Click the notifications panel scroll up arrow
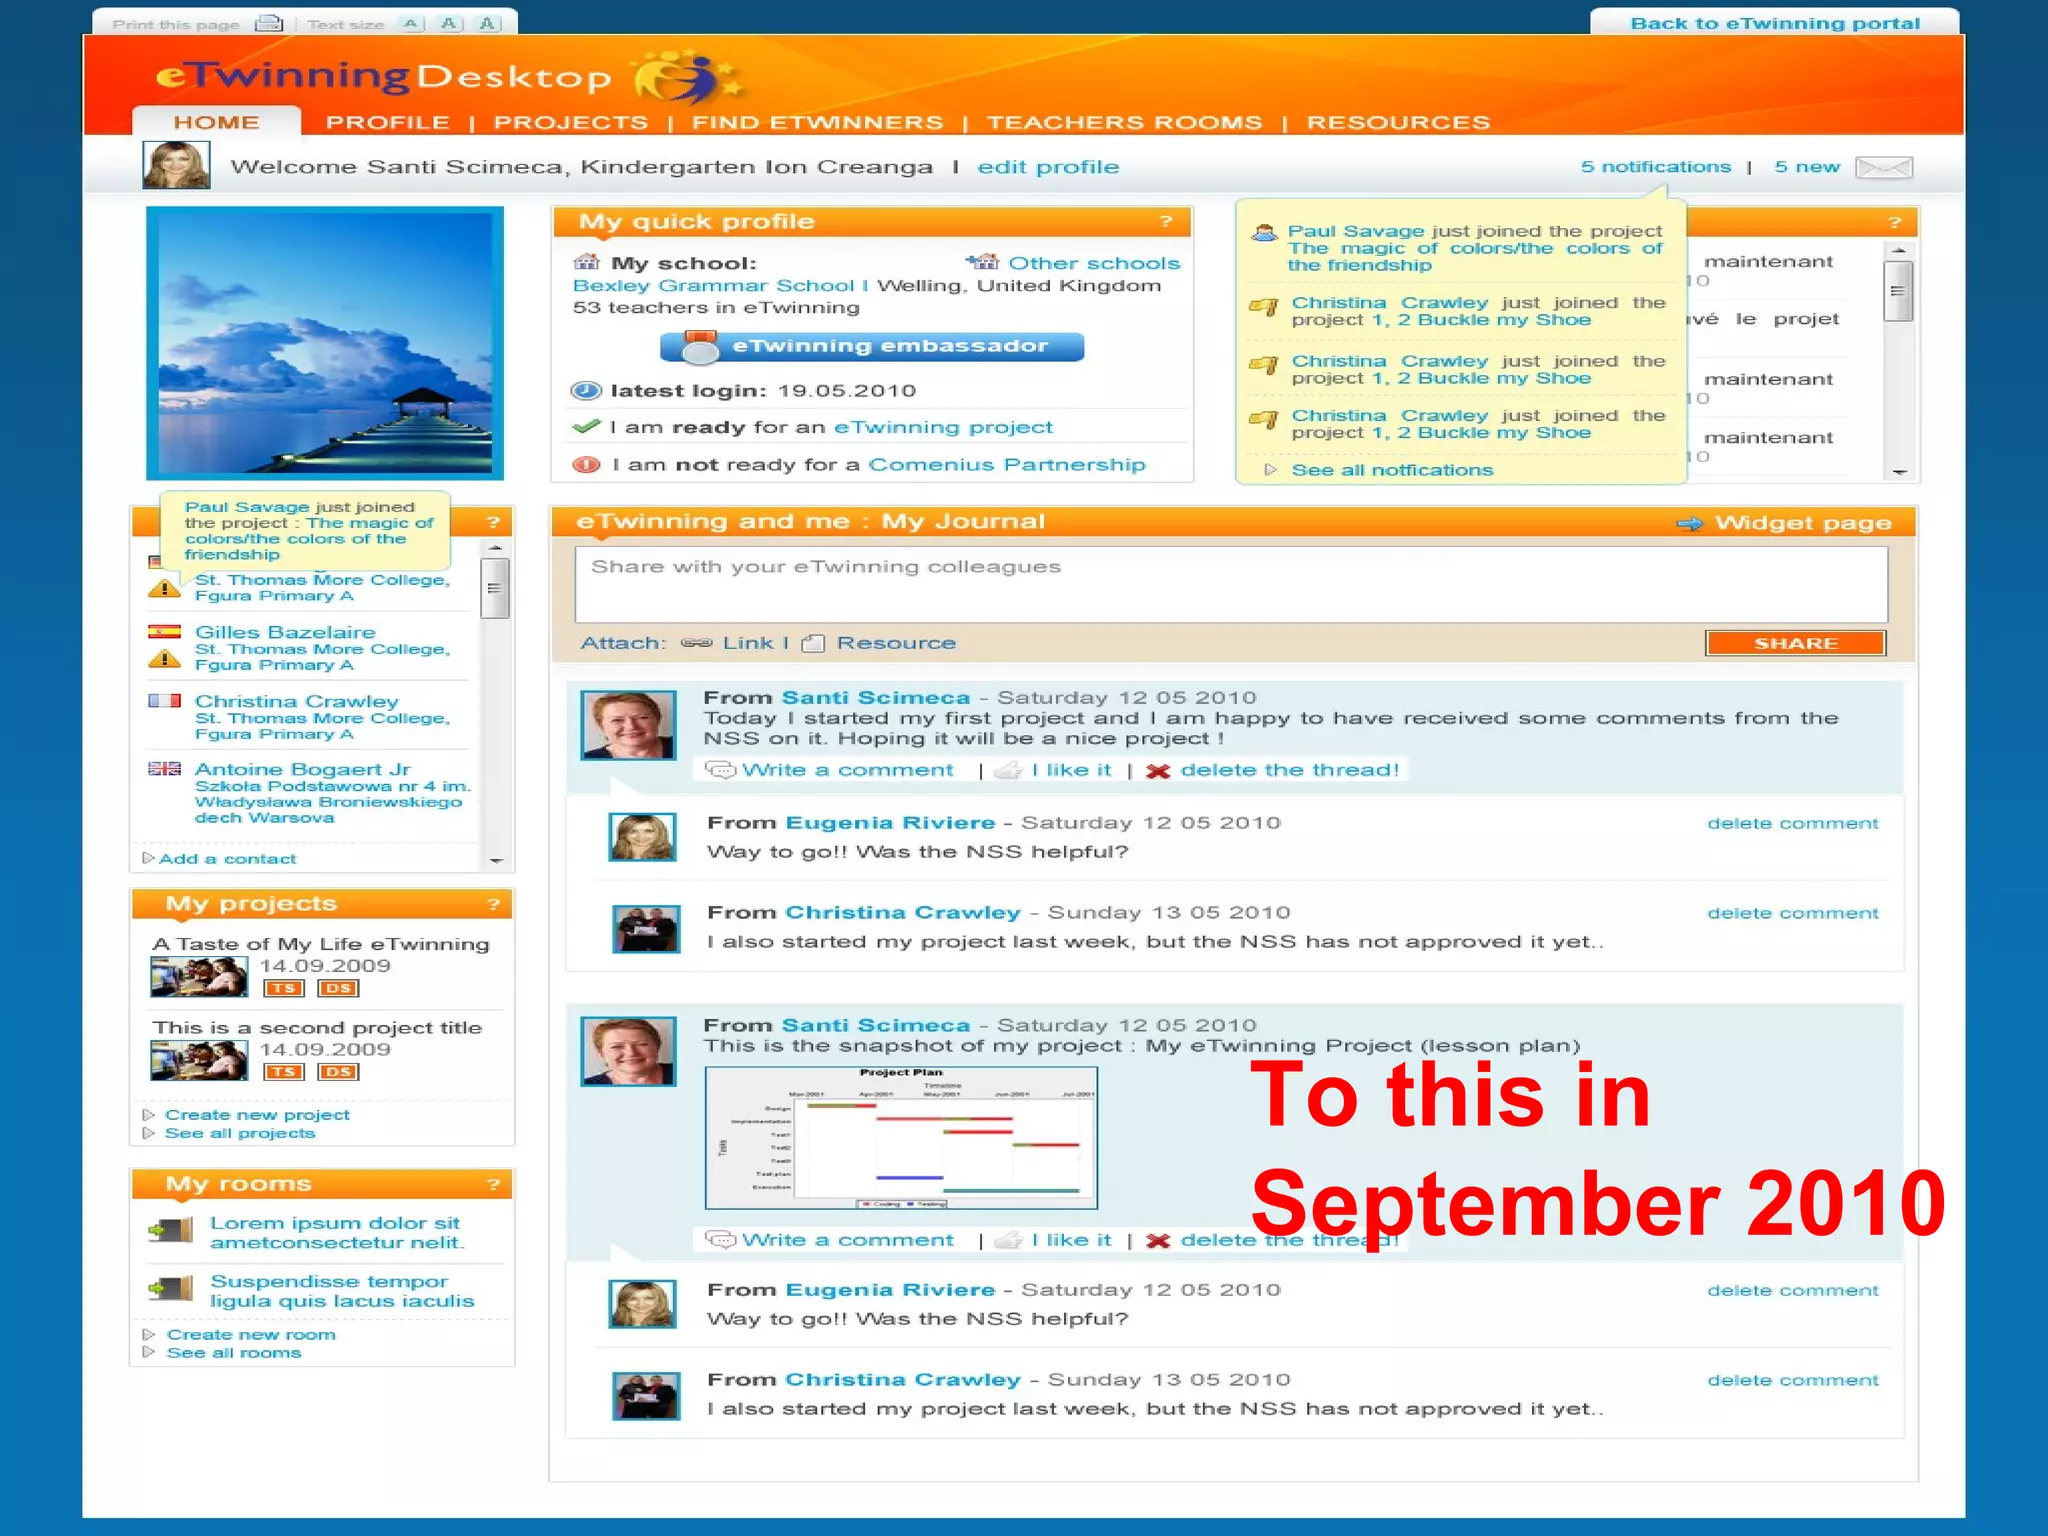 click(x=1899, y=250)
